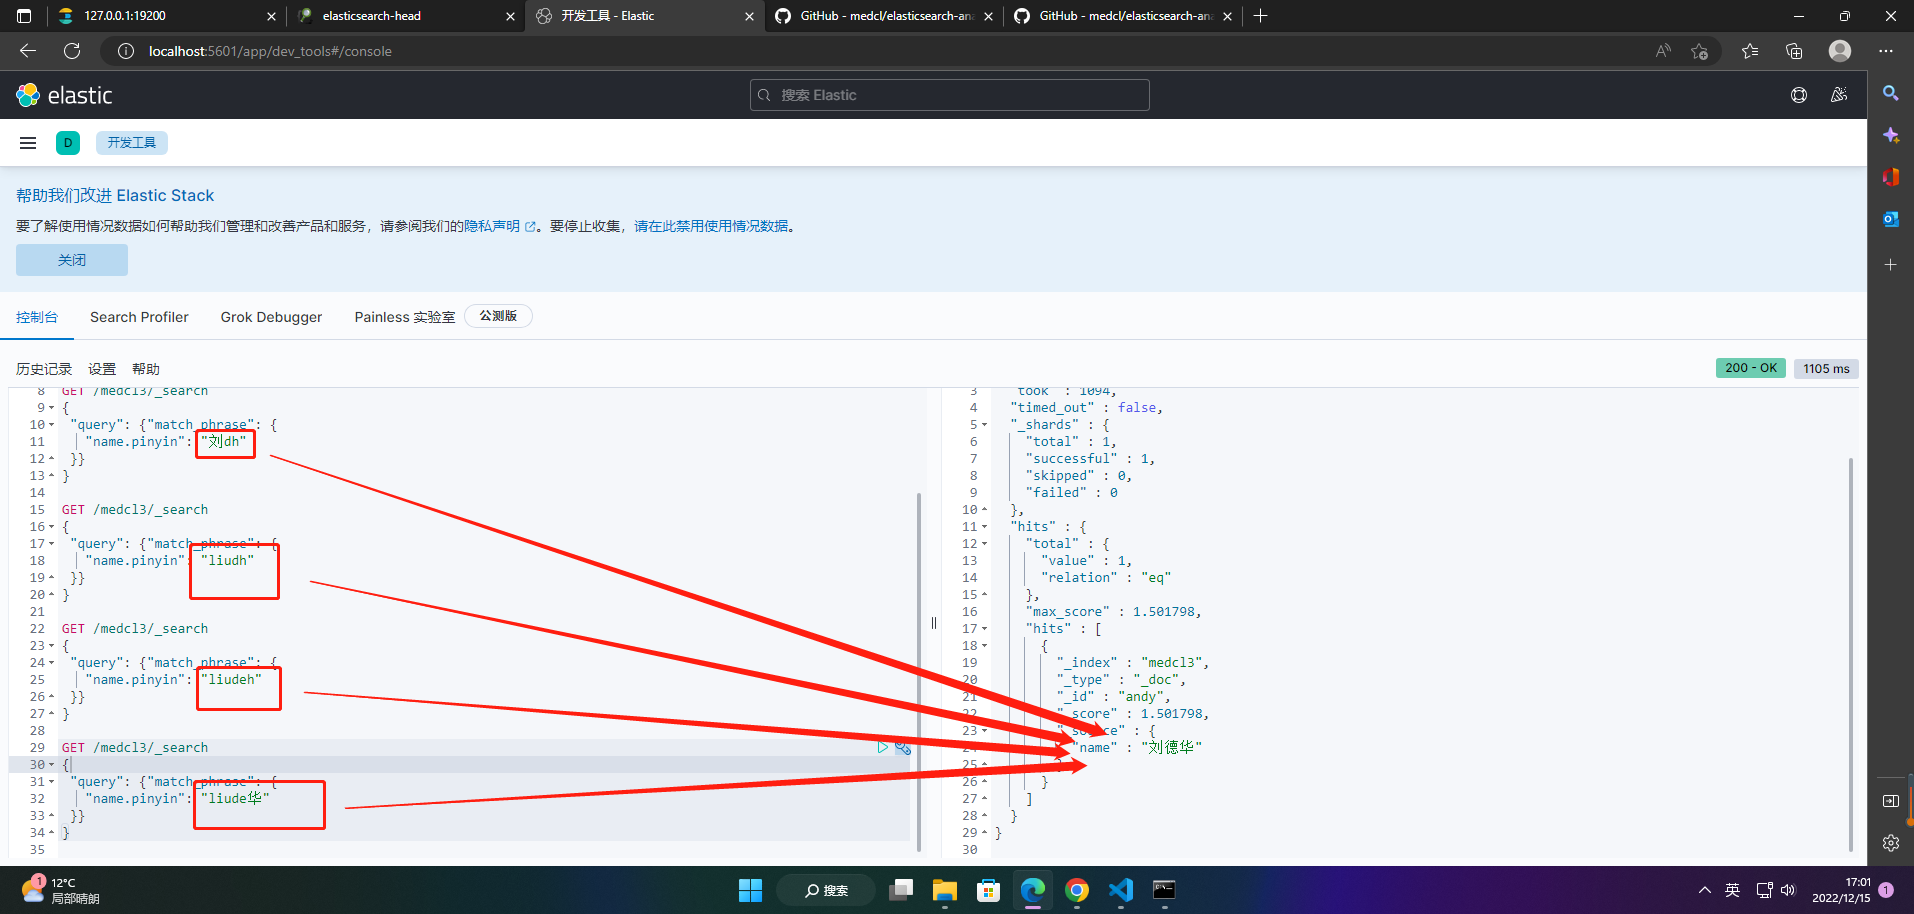The height and width of the screenshot is (914, 1914).
Task: Show hidden system tray icons chevron
Action: click(1704, 890)
